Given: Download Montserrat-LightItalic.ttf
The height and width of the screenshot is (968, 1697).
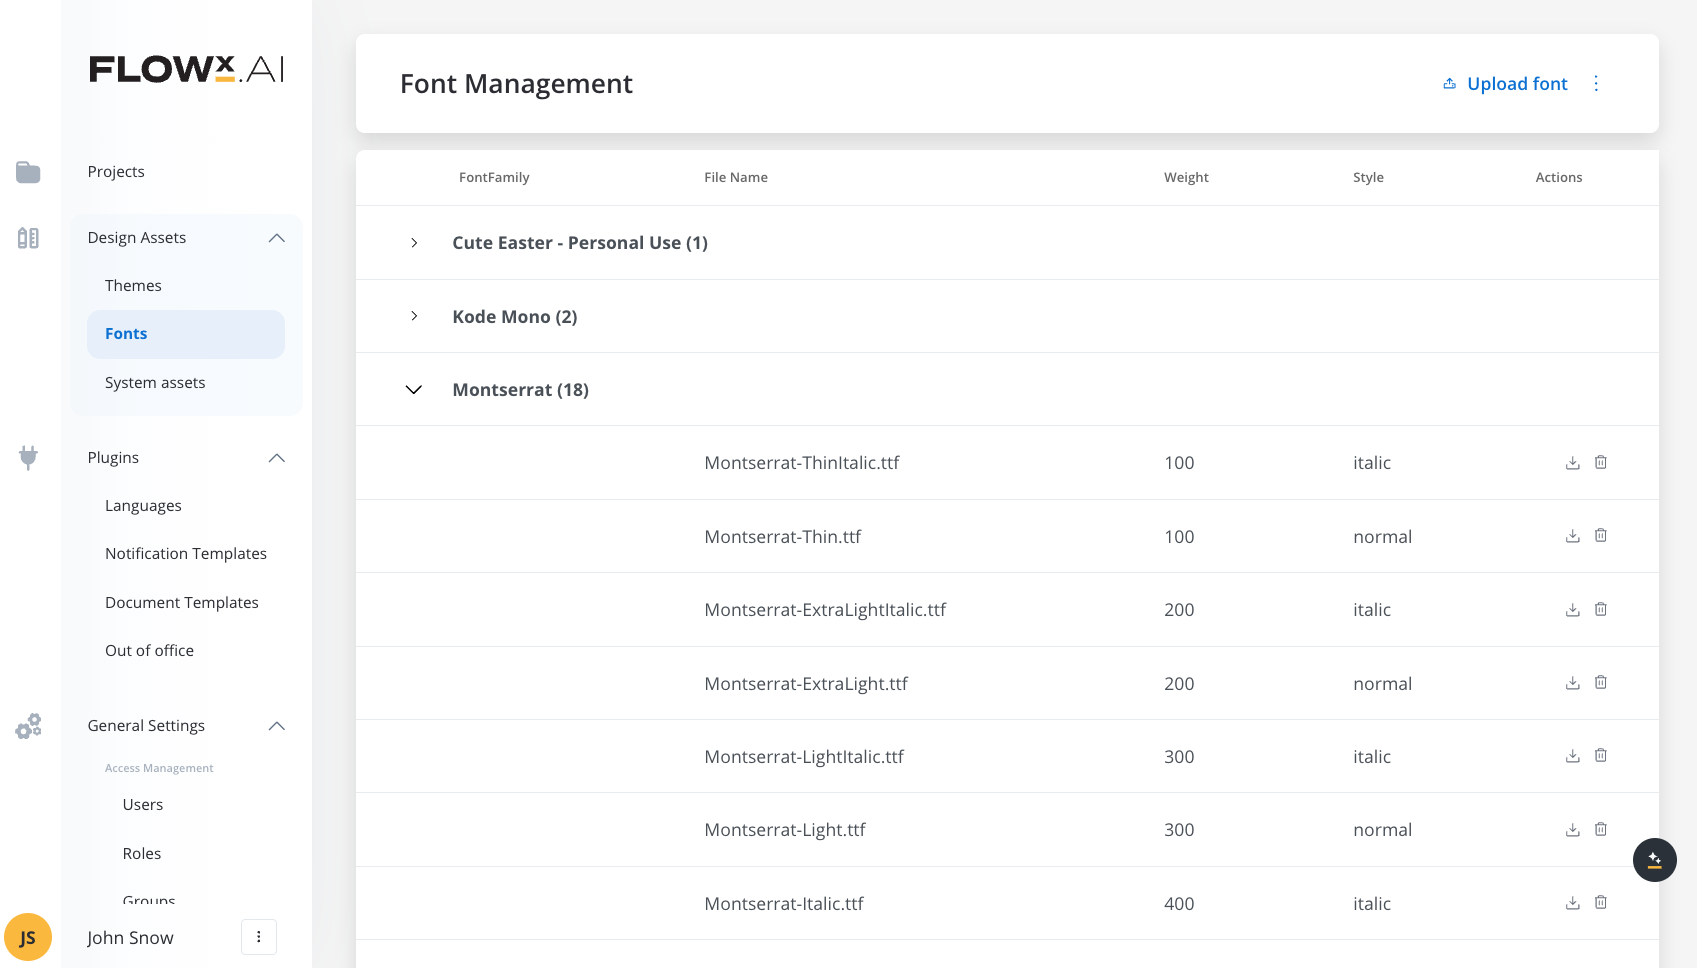Looking at the screenshot, I should (x=1572, y=756).
